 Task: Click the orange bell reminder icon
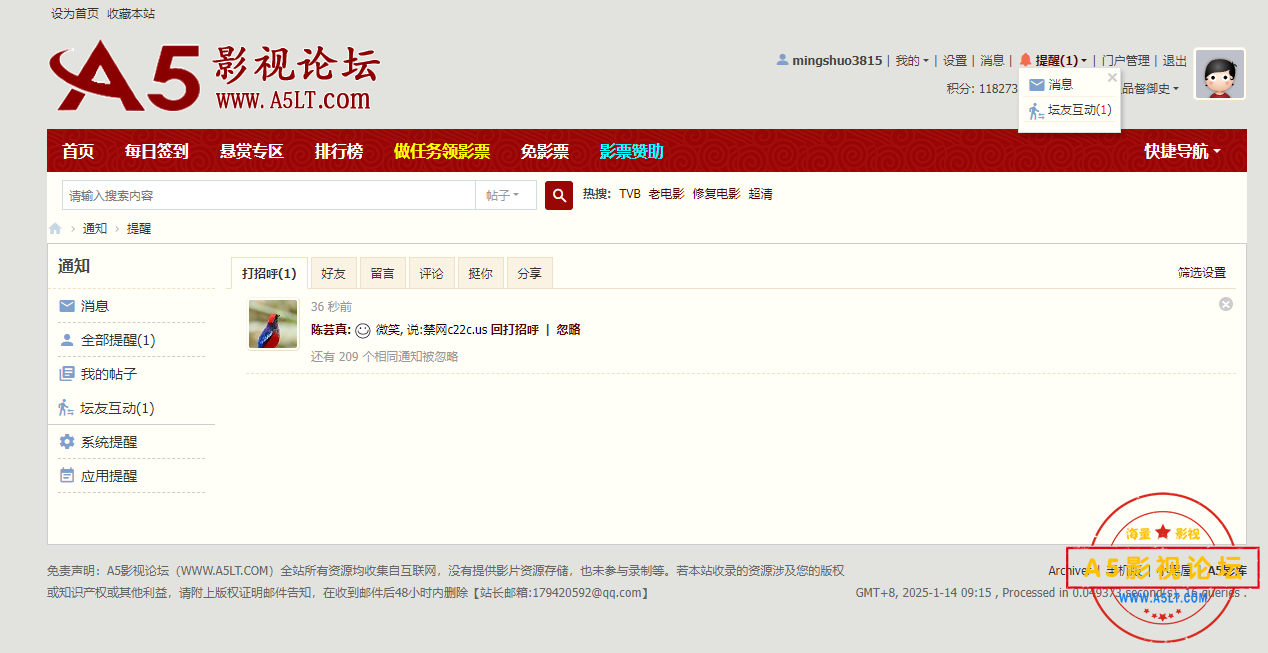(1025, 60)
